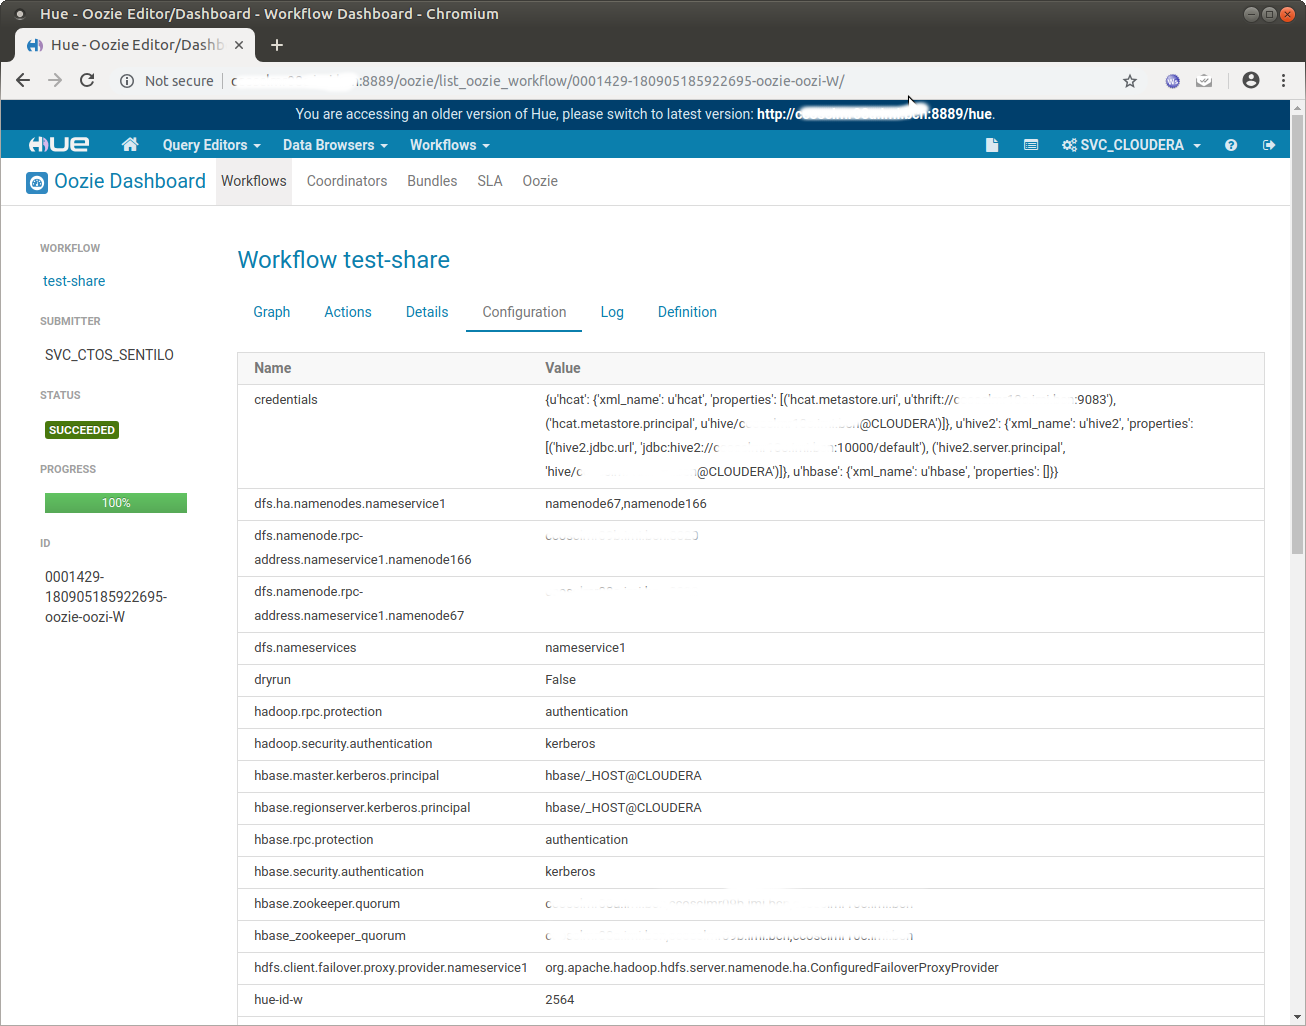Viewport: 1306px width, 1026px height.
Task: Open the Coordinators section
Action: pos(347,181)
